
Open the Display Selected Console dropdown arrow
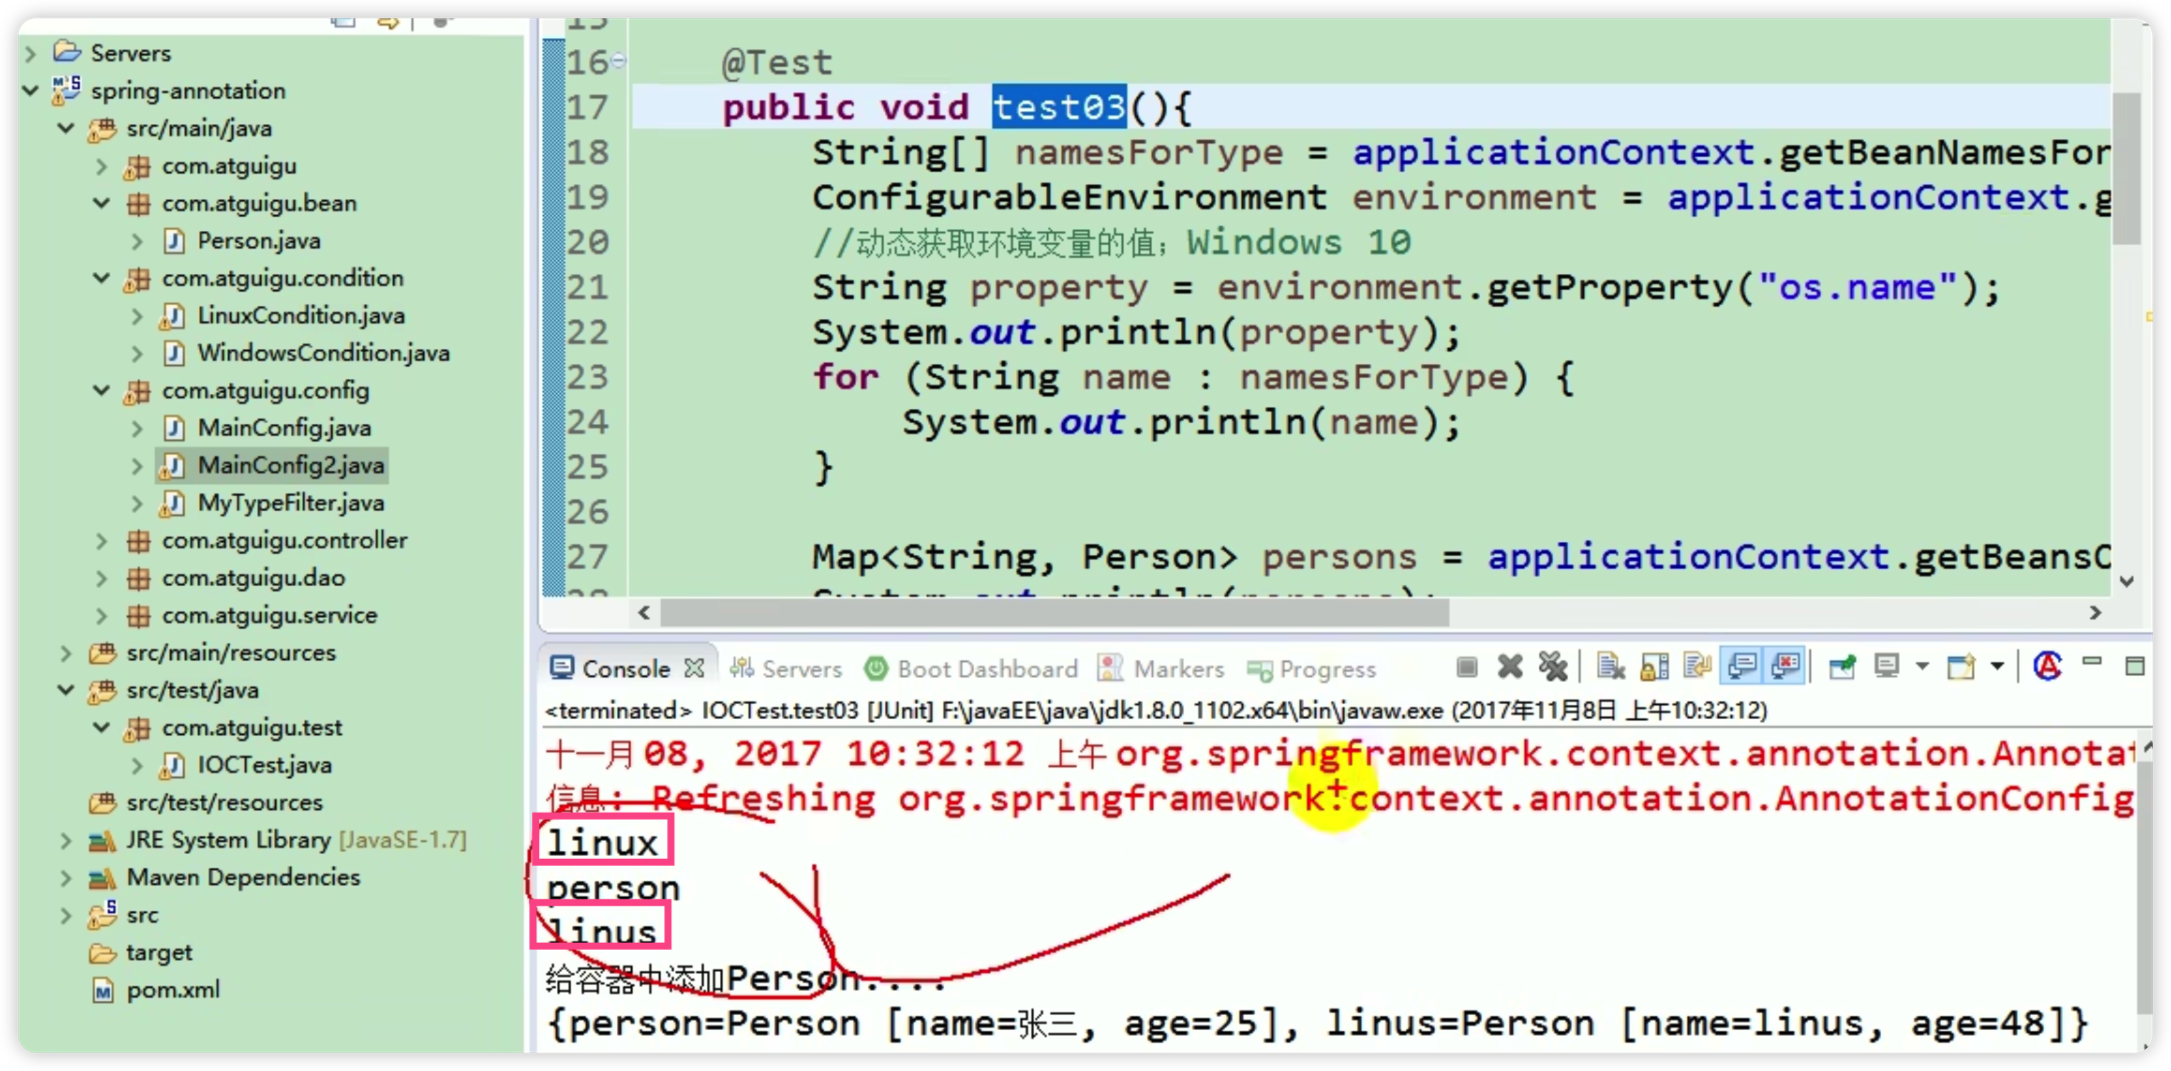pos(1922,667)
